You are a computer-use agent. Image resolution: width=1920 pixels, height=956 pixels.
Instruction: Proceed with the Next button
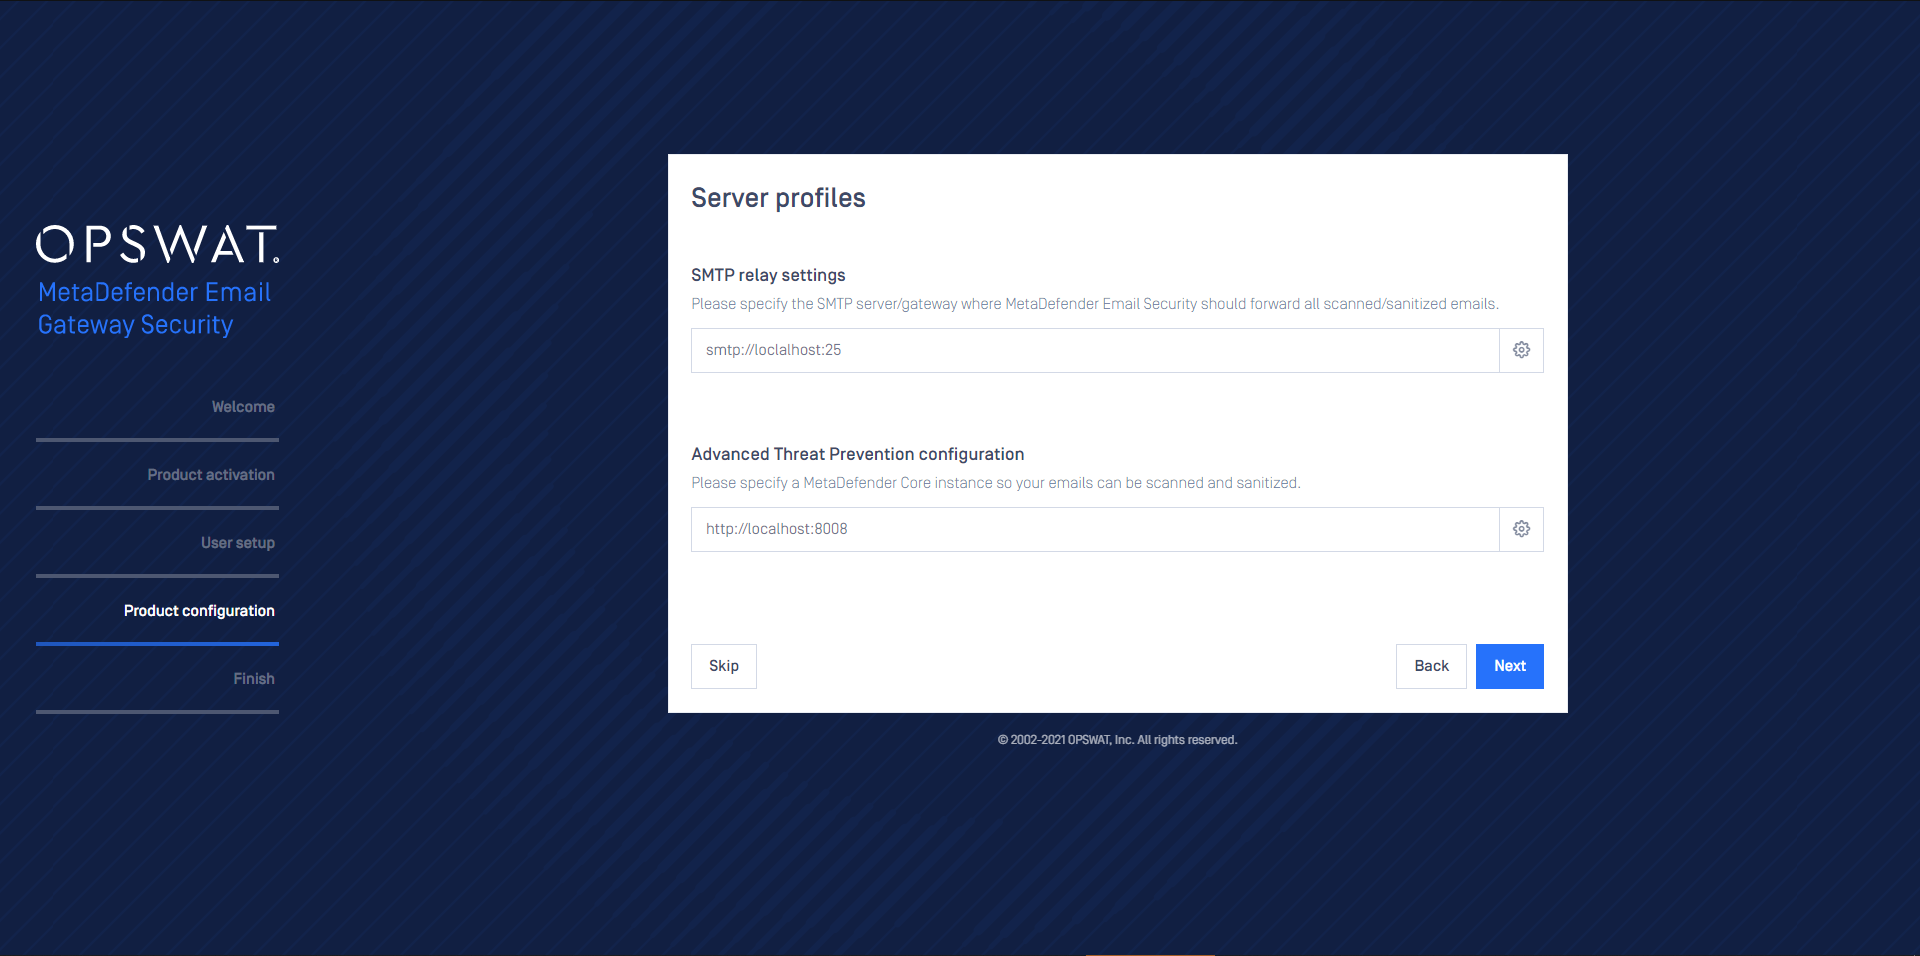tap(1510, 666)
